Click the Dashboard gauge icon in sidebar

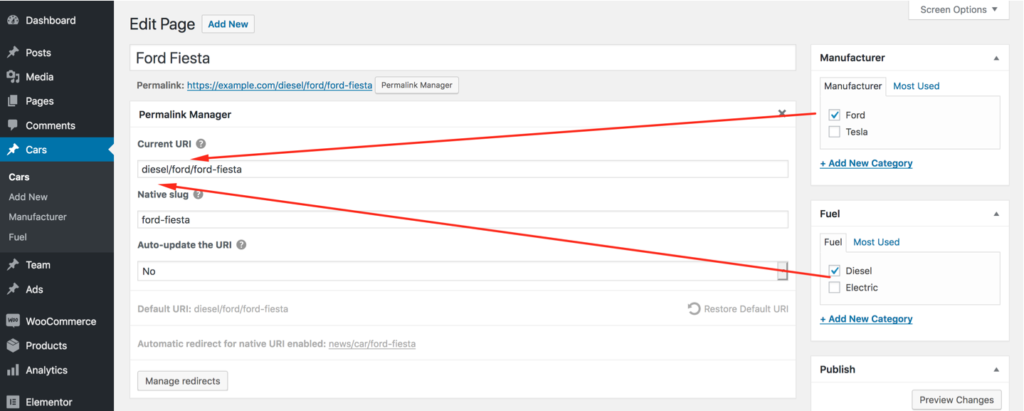tap(12, 20)
